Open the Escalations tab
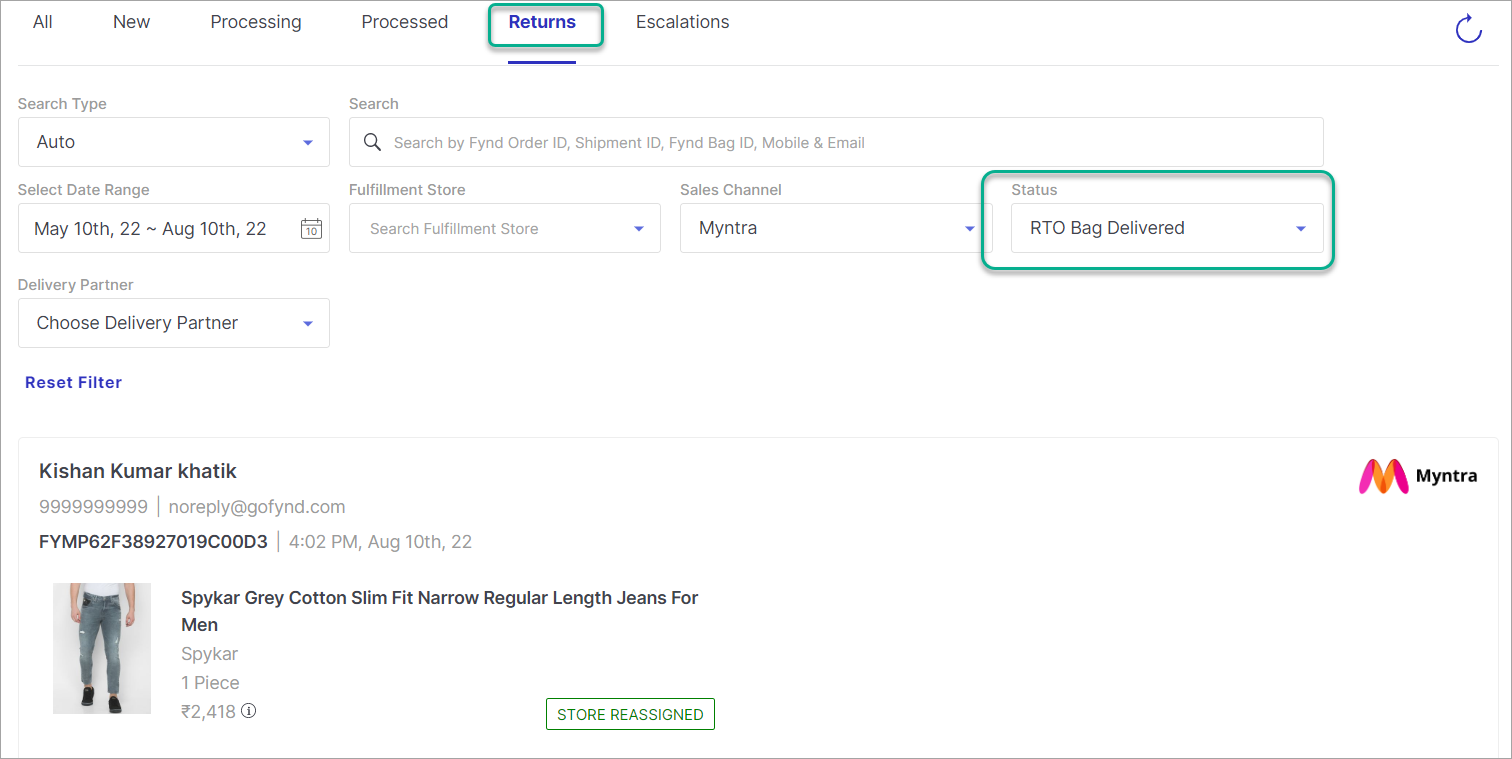Image resolution: width=1512 pixels, height=759 pixels. (682, 21)
